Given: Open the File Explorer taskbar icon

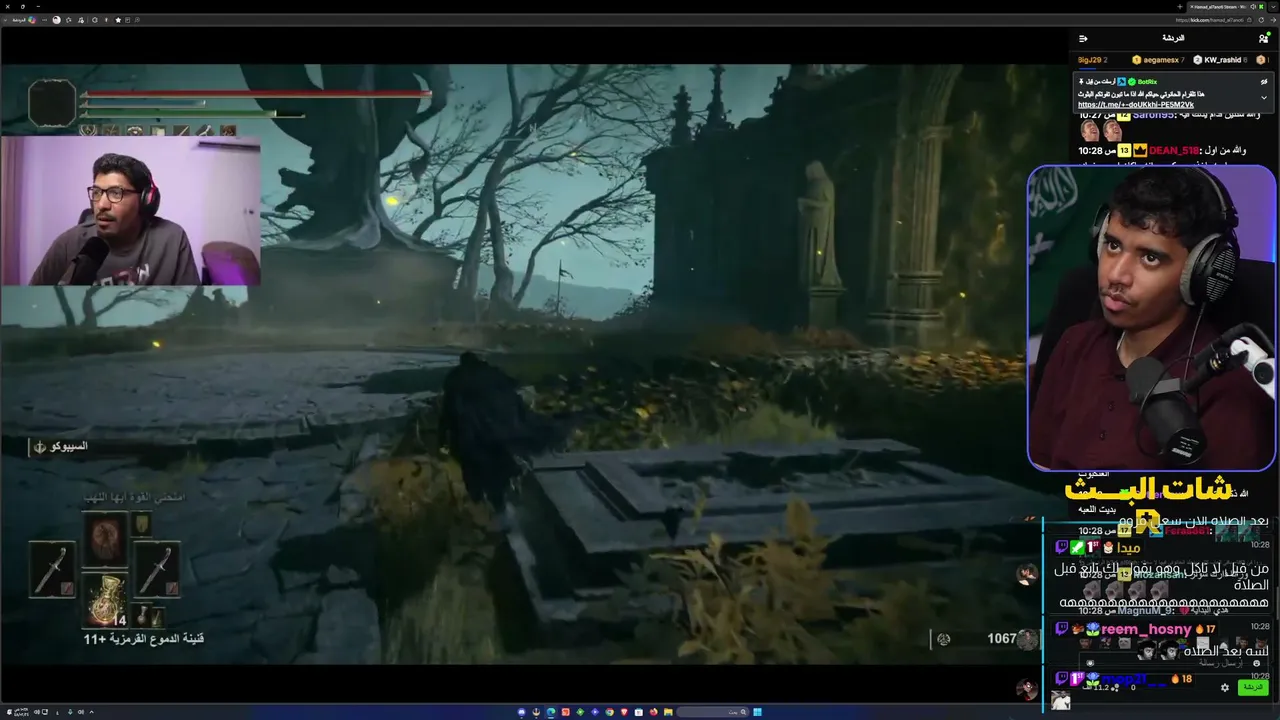Looking at the screenshot, I should coord(668,712).
